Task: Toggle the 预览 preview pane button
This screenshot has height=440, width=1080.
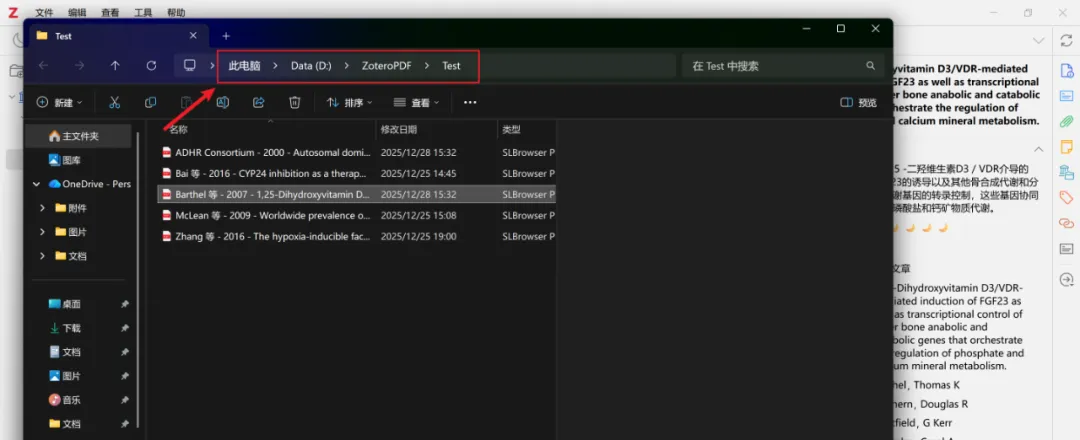Action: [859, 103]
